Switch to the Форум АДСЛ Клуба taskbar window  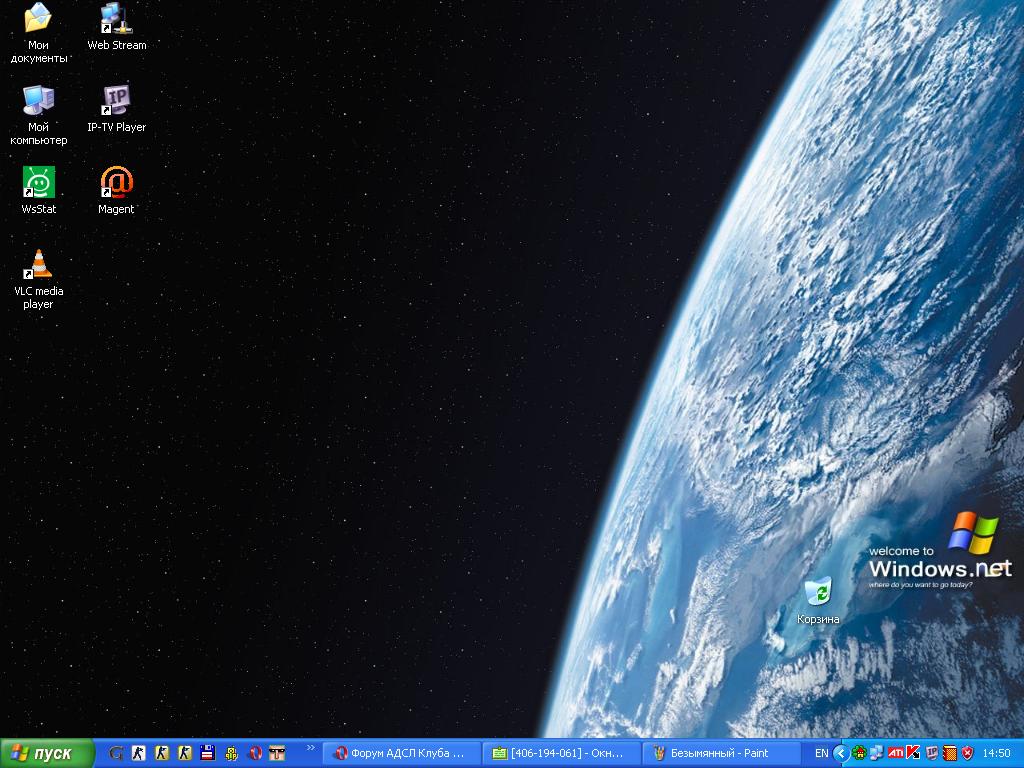[402, 753]
